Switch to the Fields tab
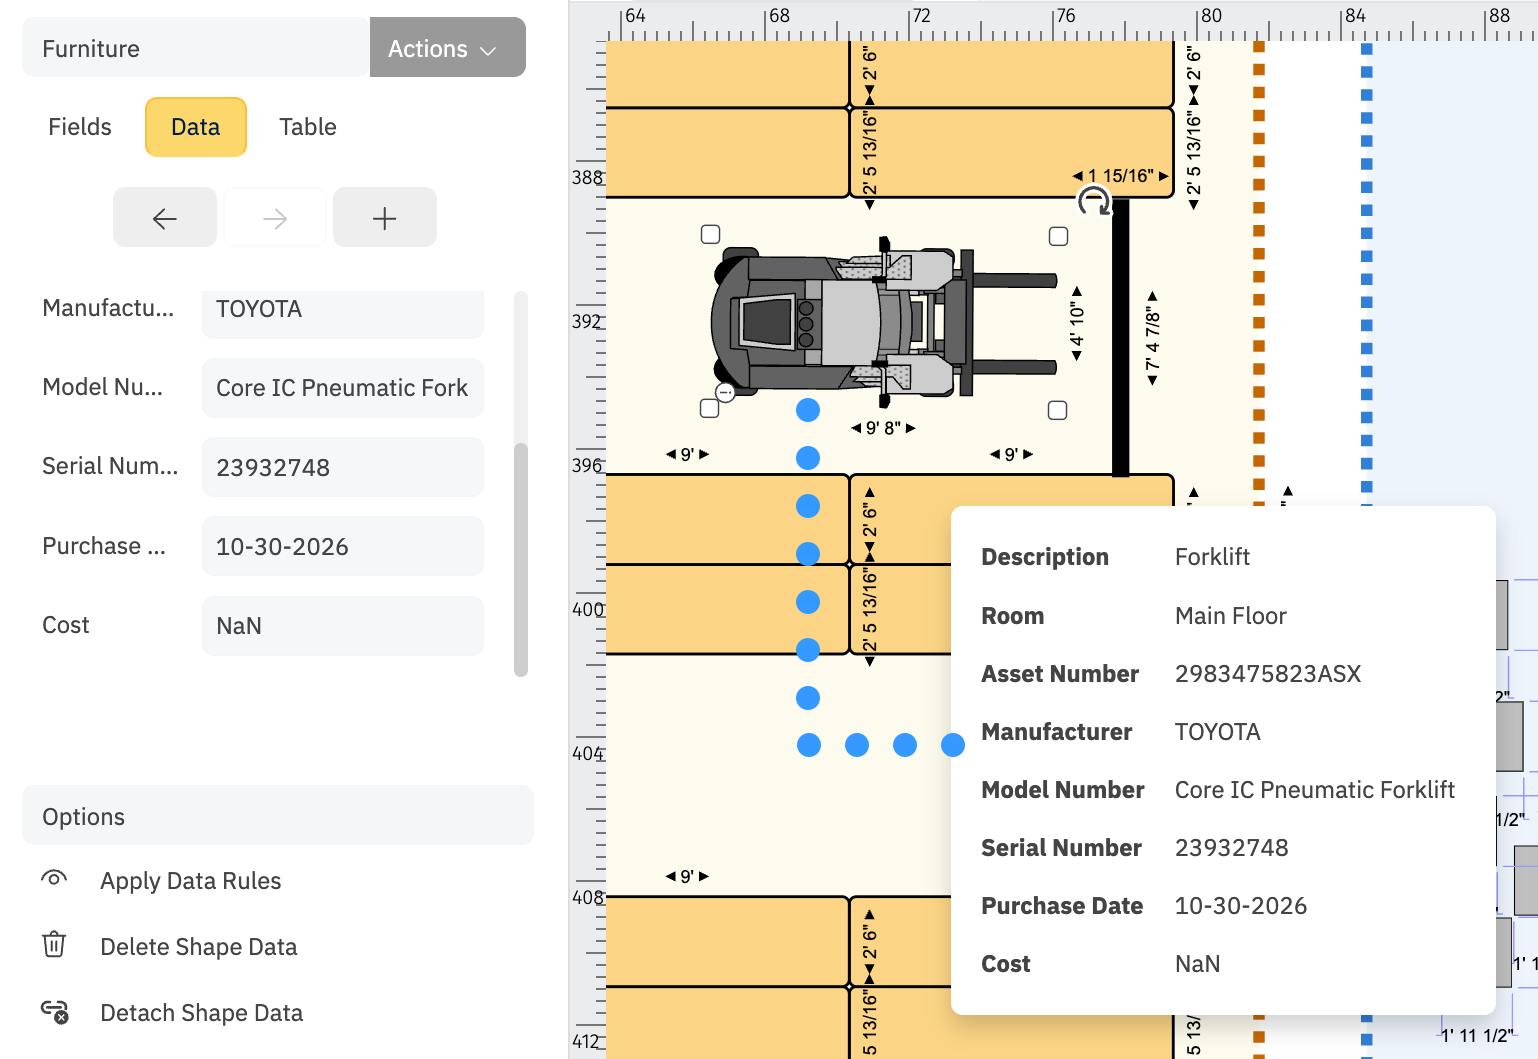 pyautogui.click(x=80, y=127)
